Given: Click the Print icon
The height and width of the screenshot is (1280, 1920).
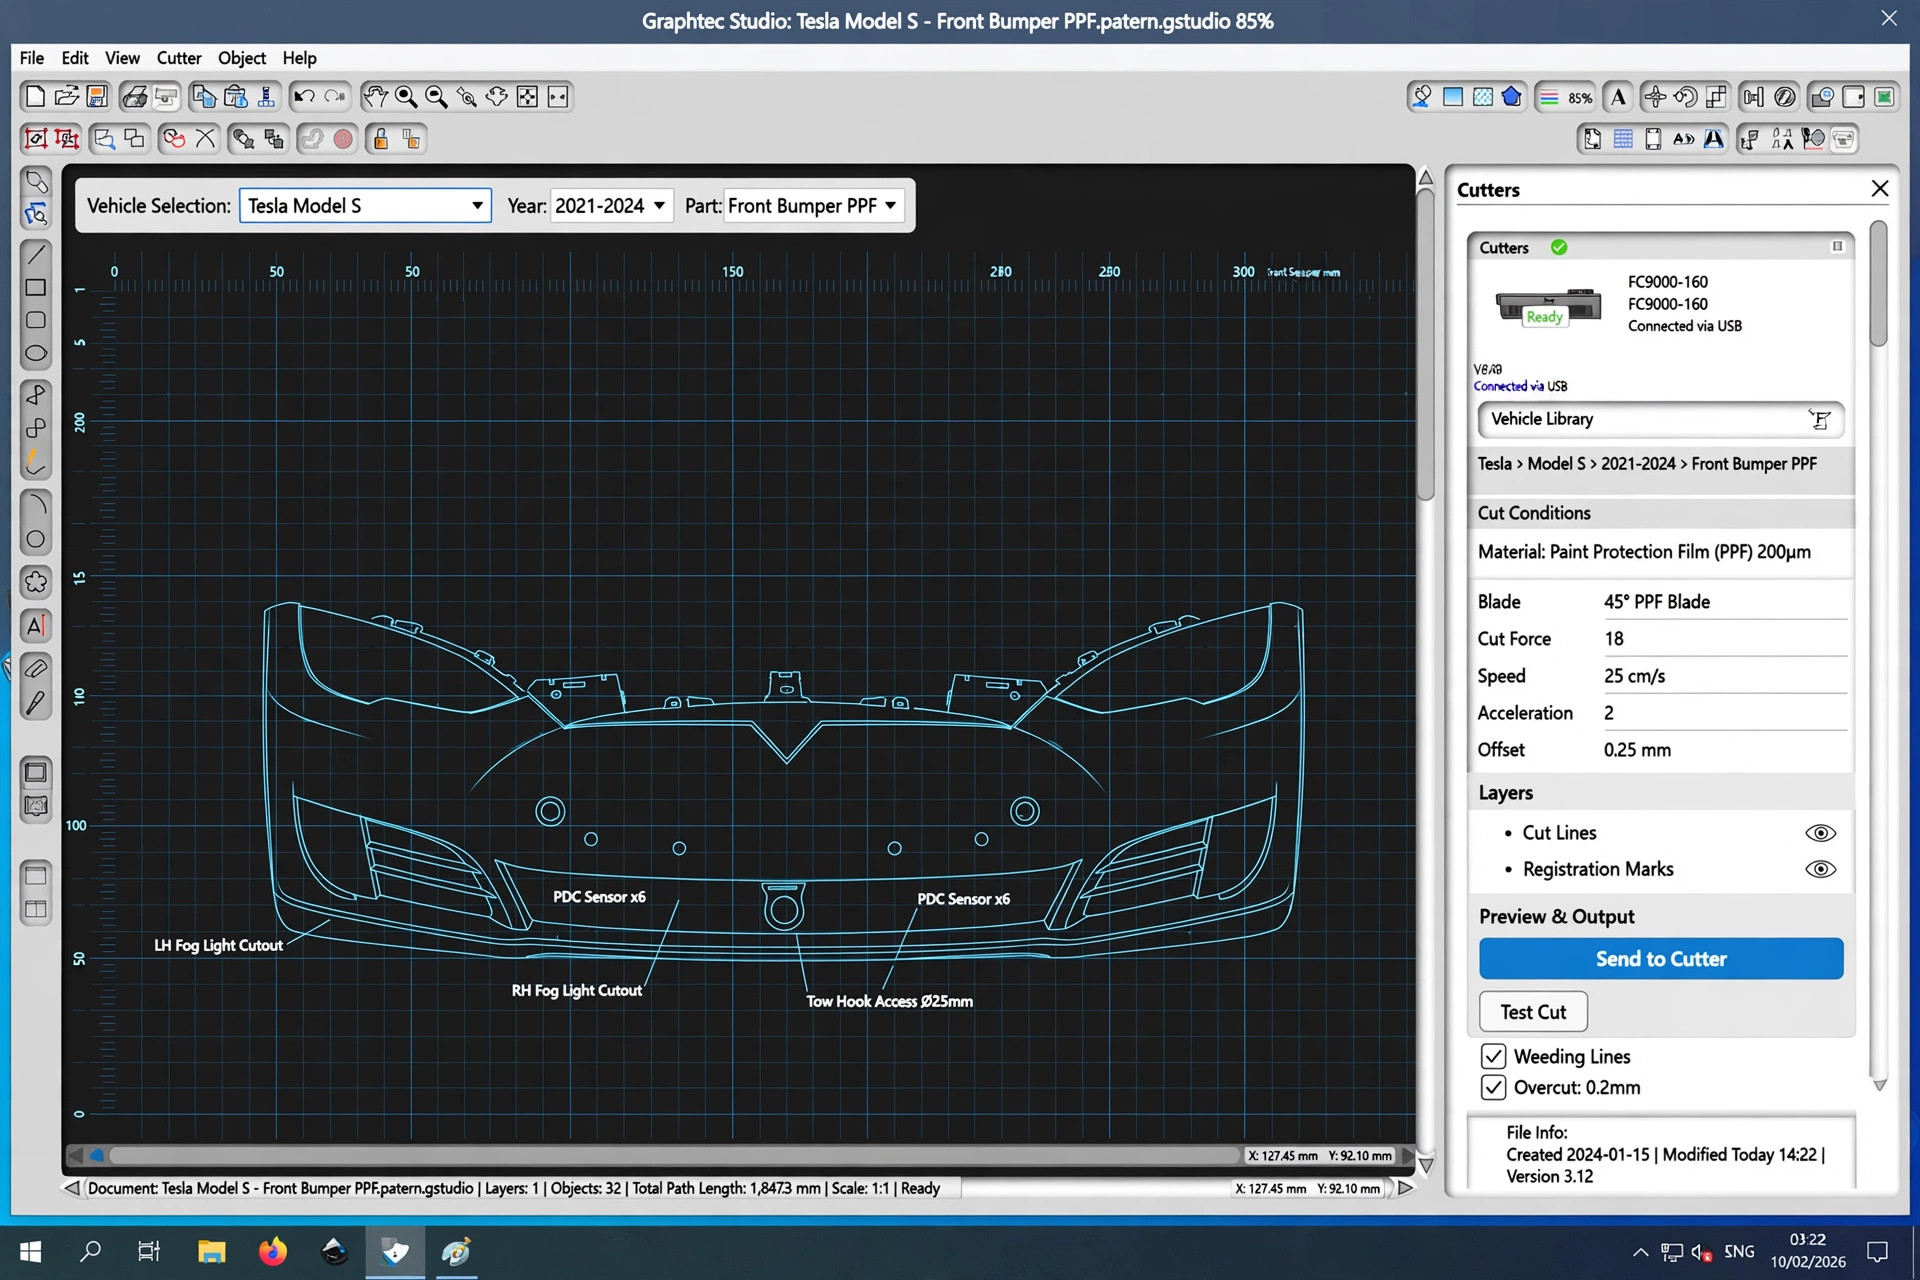Looking at the screenshot, I should (x=134, y=97).
